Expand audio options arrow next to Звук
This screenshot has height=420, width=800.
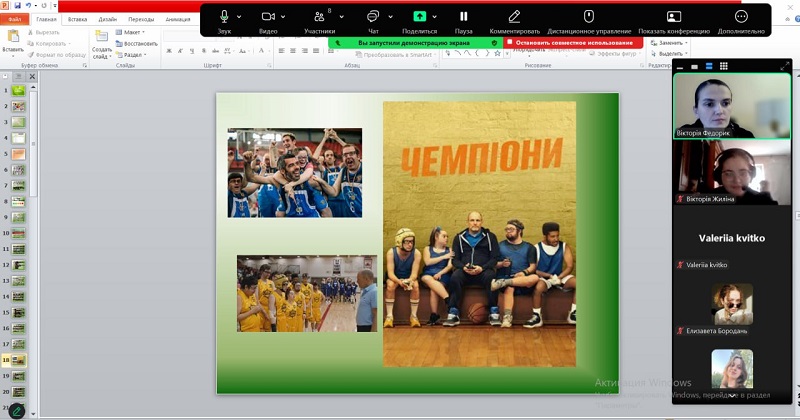[239, 17]
